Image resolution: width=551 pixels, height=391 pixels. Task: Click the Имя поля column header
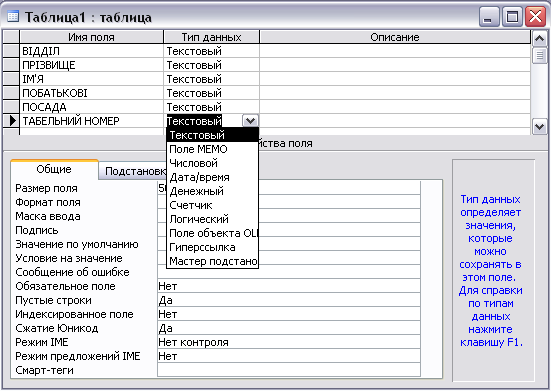click(x=91, y=37)
